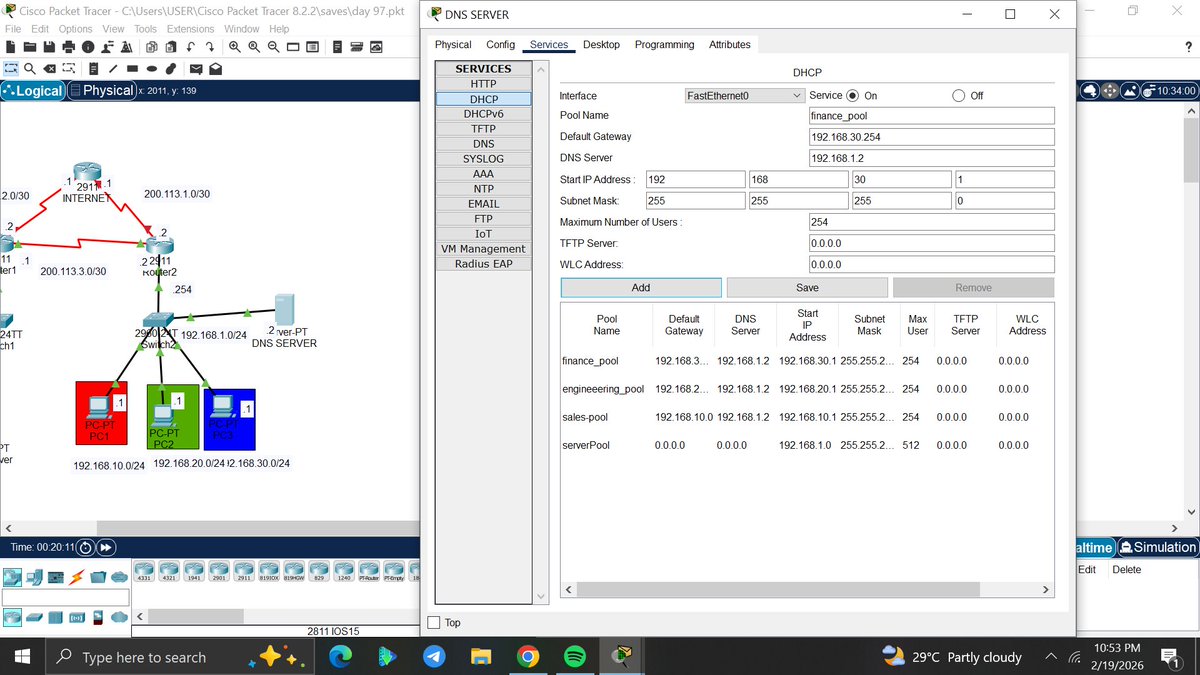Add a Simple PDU with the closed envelope icon
Image resolution: width=1200 pixels, height=675 pixels.
(196, 69)
